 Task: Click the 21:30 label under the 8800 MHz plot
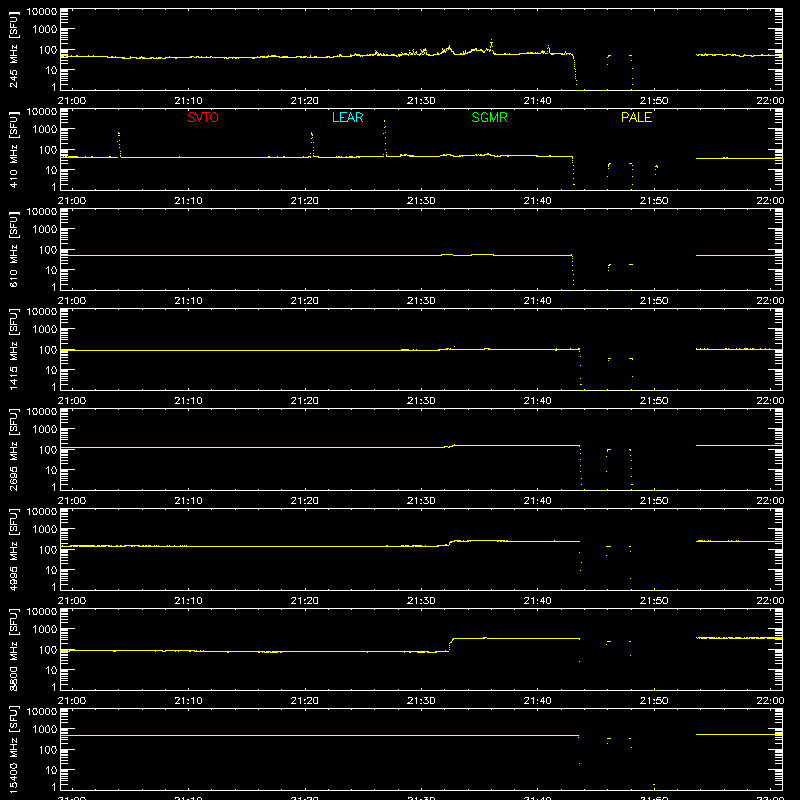pos(421,701)
